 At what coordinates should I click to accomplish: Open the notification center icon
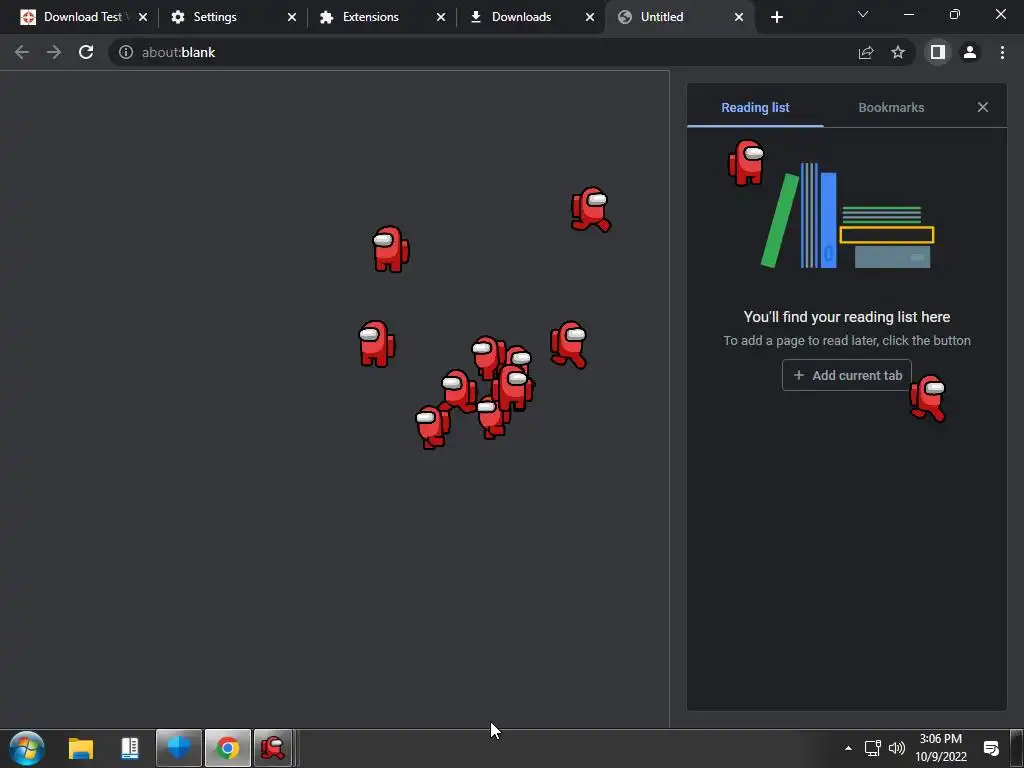(x=991, y=748)
